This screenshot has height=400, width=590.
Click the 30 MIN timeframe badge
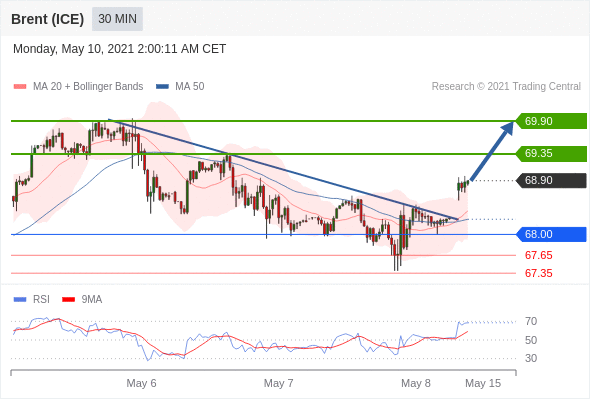point(117,19)
